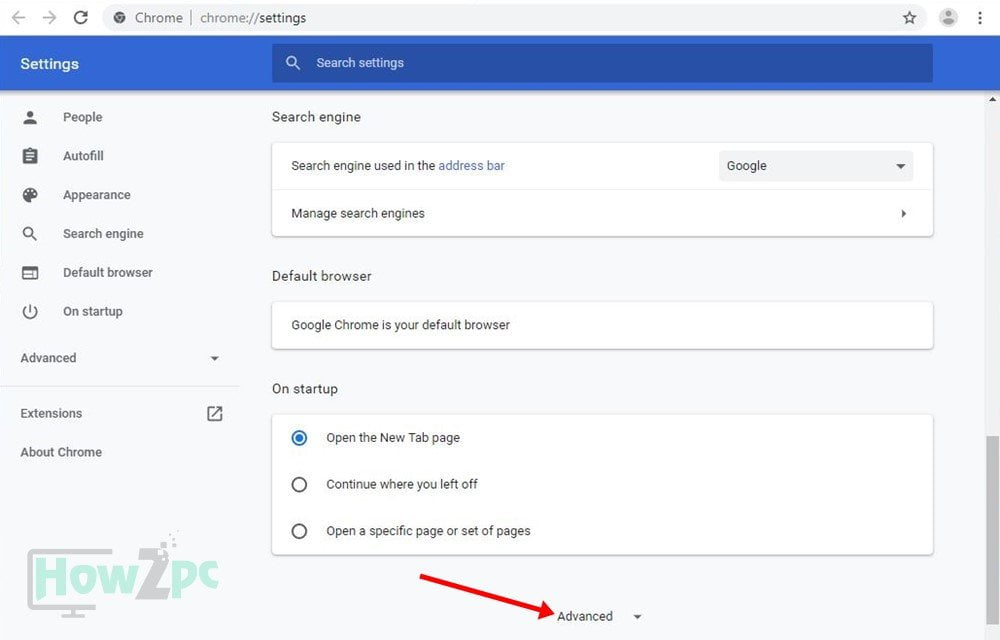Click the chrome://settings address bar

point(514,18)
